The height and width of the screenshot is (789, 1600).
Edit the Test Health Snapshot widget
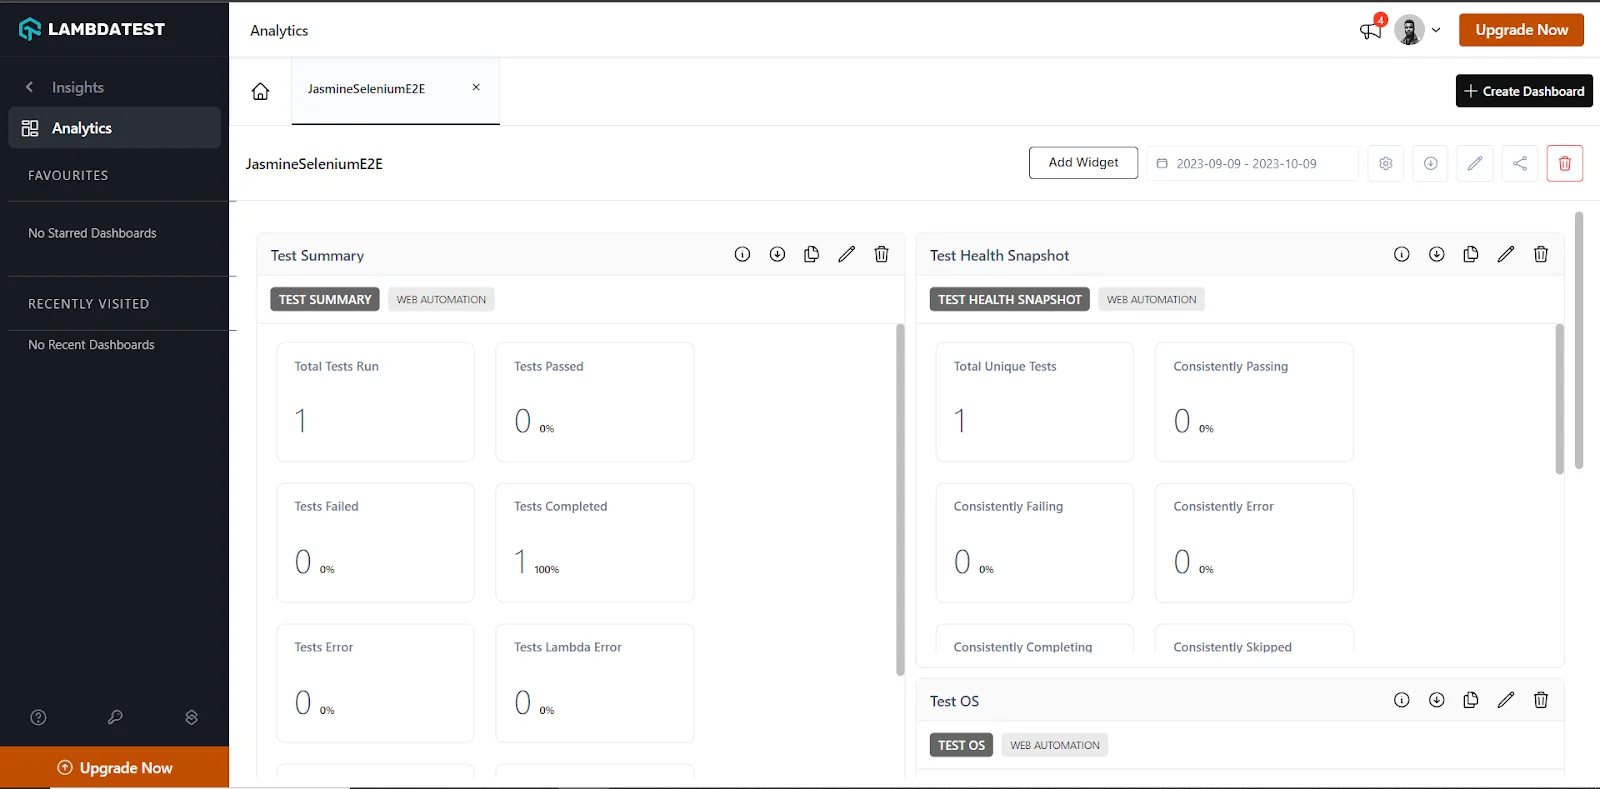pyautogui.click(x=1506, y=254)
